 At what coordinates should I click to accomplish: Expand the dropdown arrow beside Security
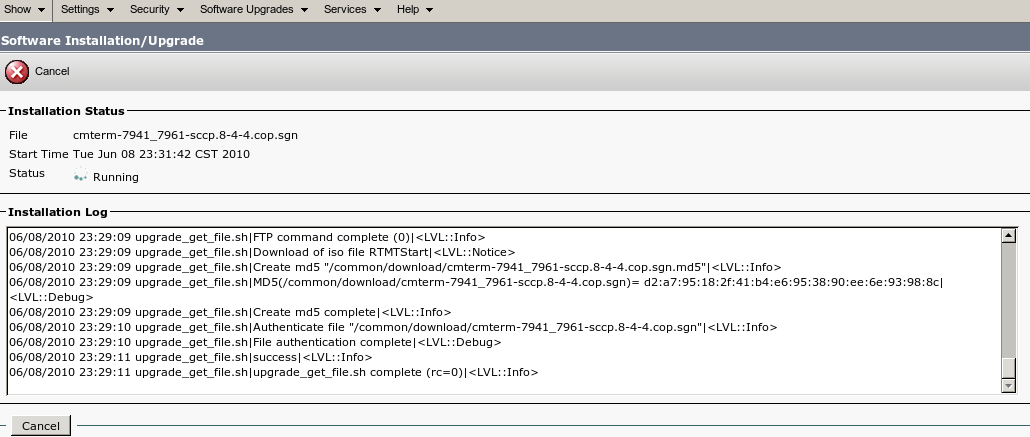click(180, 11)
